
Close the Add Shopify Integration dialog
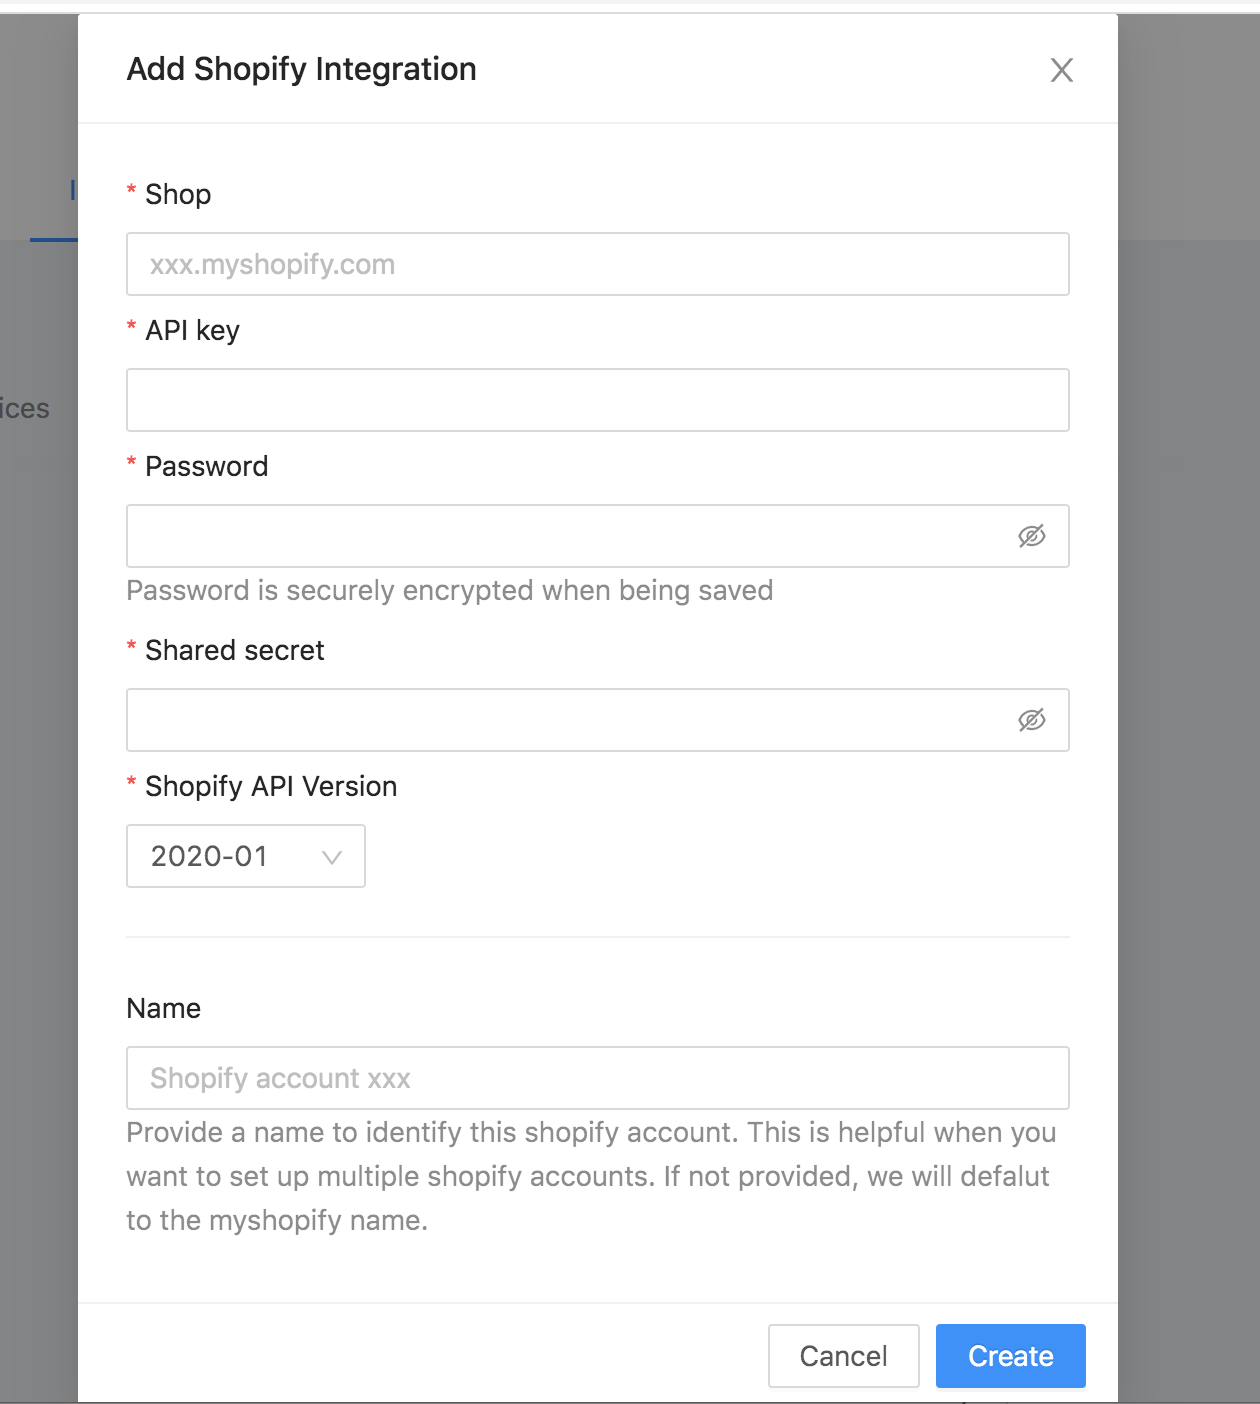coord(1061,70)
